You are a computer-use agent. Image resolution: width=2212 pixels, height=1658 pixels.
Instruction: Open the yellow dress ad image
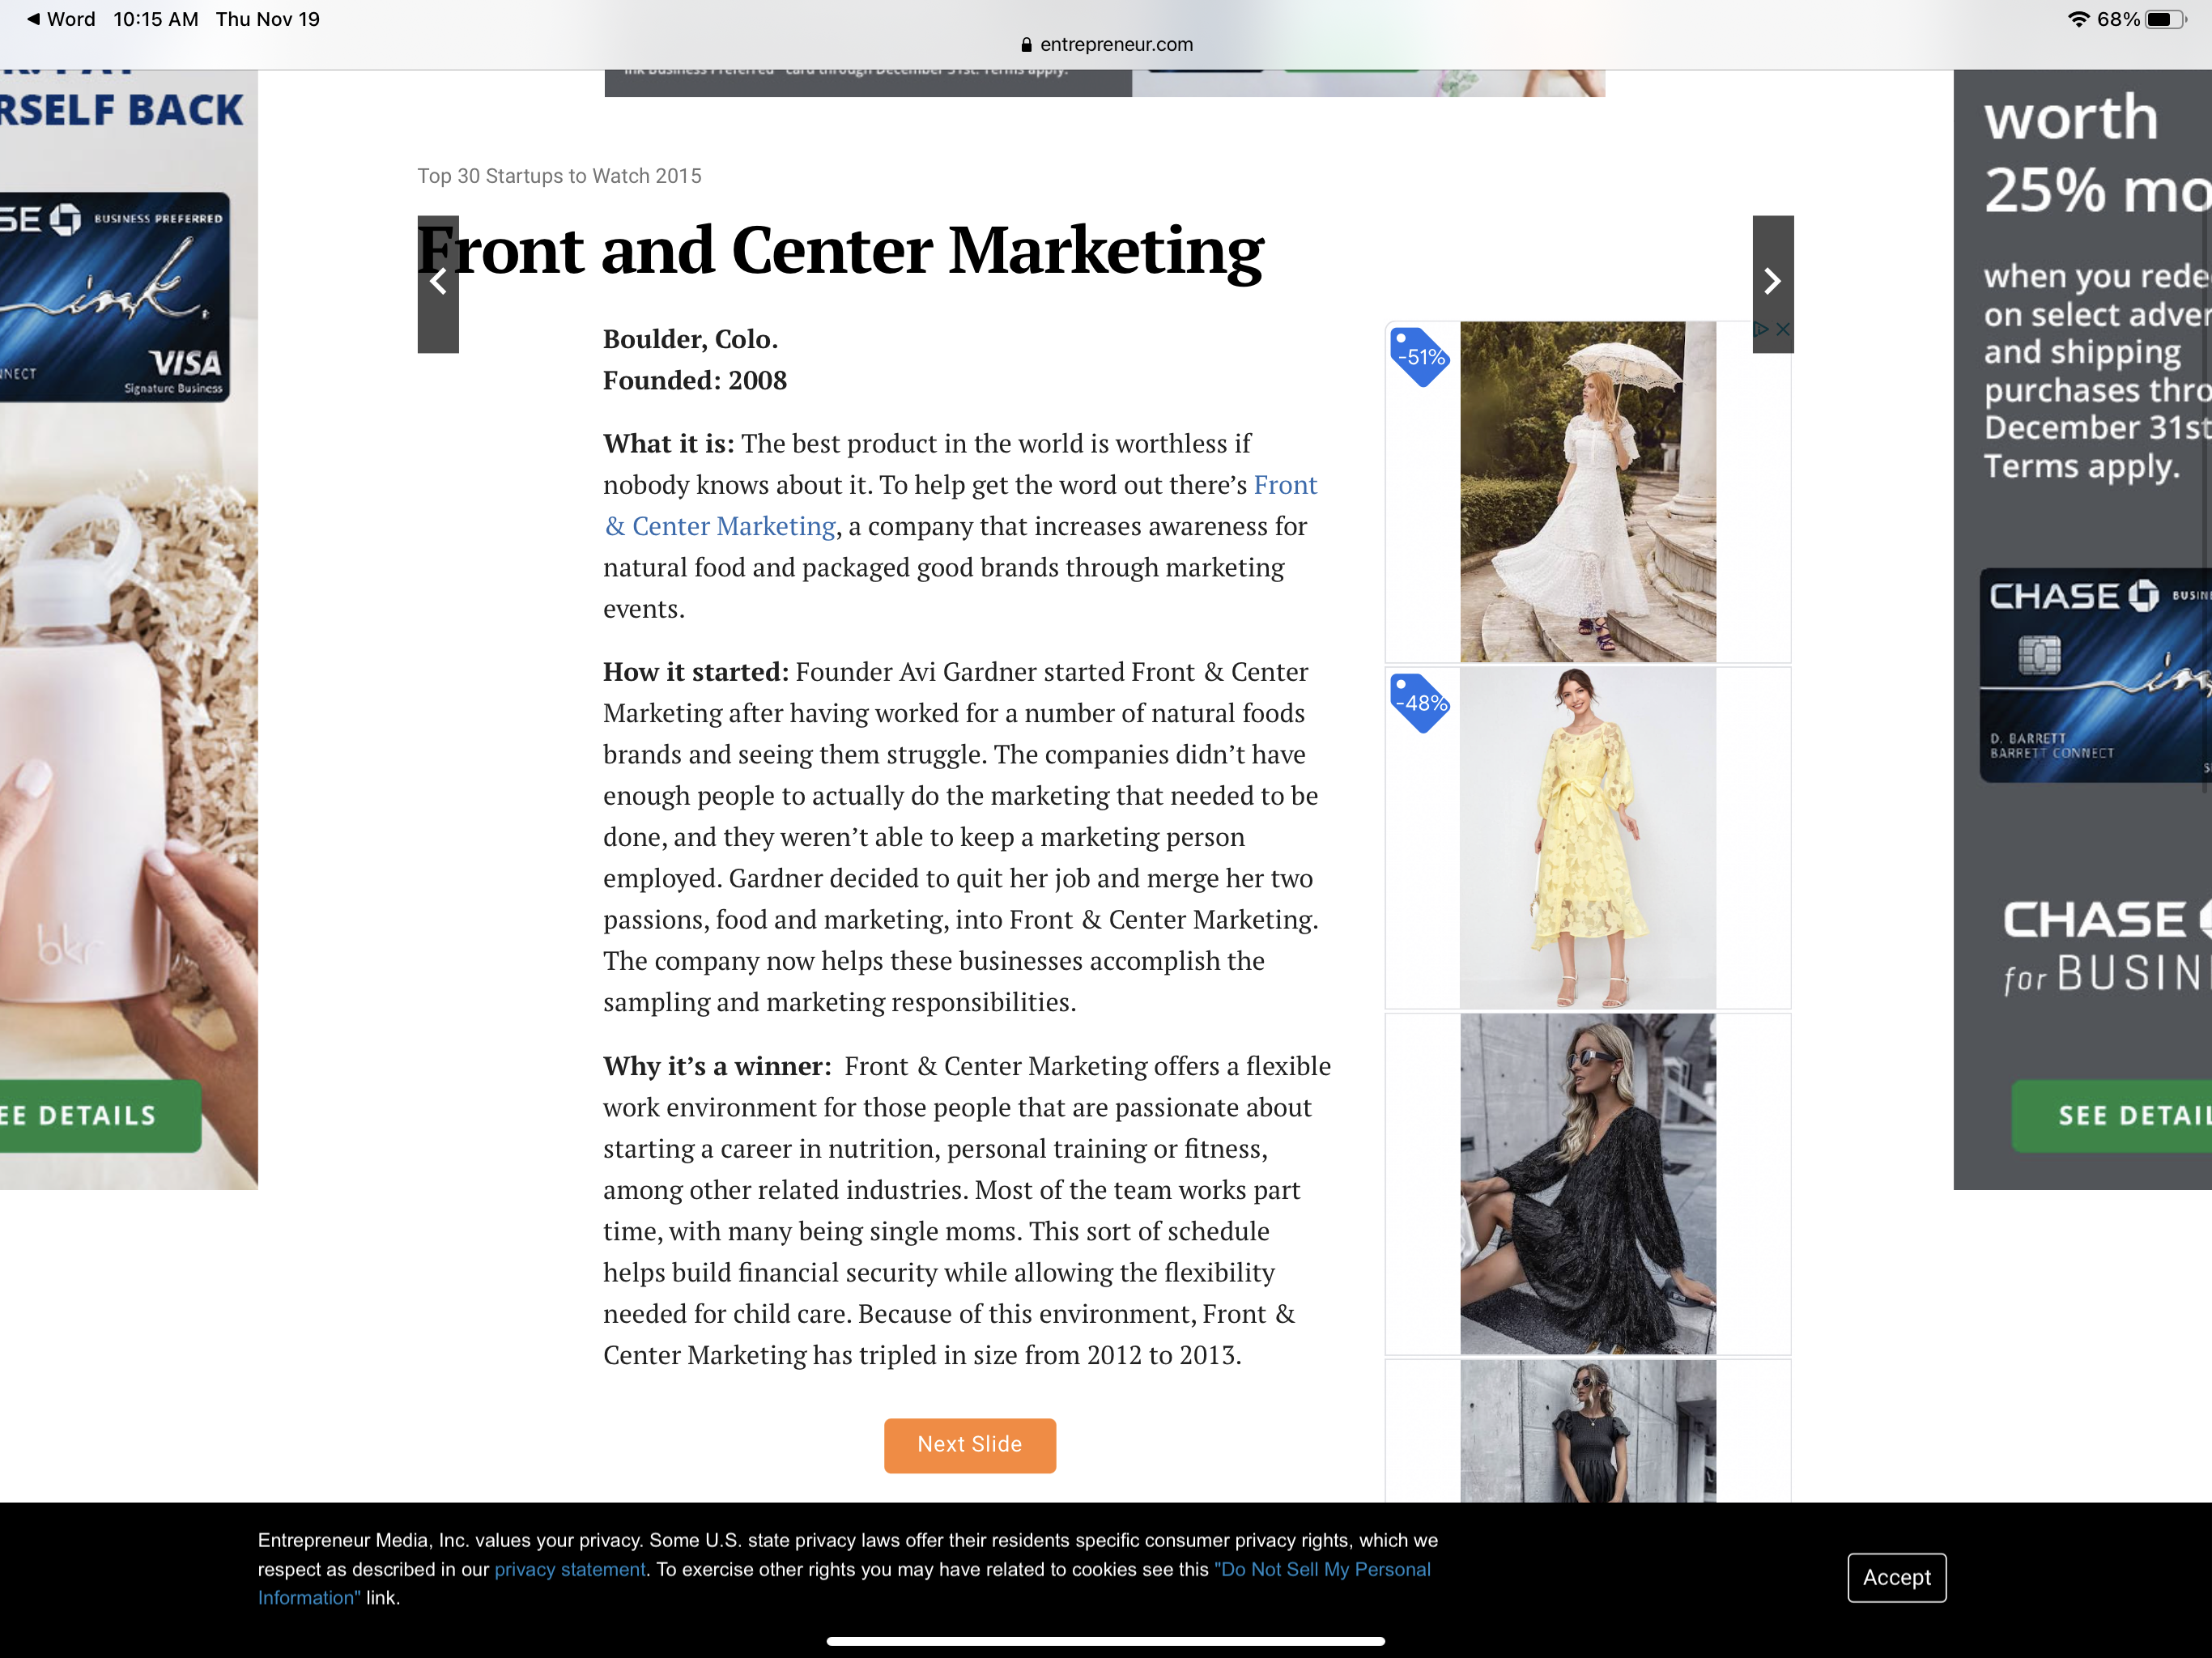[1588, 838]
